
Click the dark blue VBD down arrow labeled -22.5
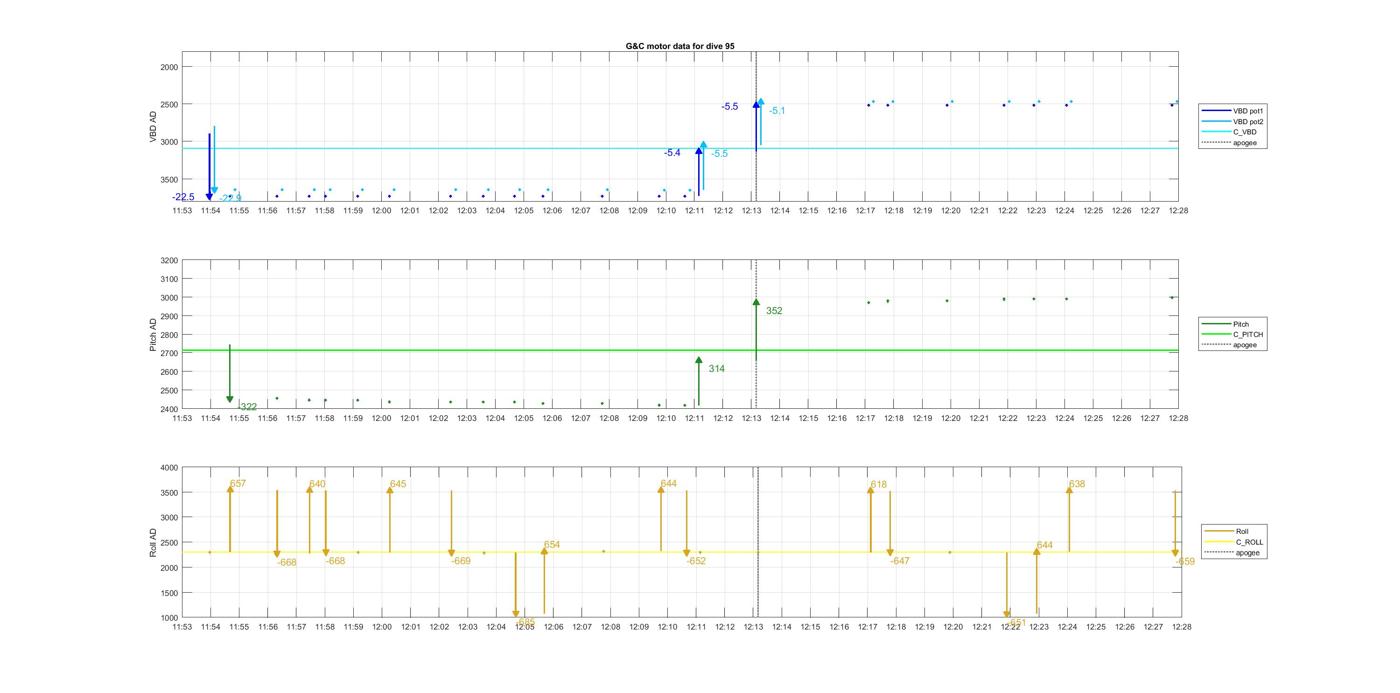point(209,166)
